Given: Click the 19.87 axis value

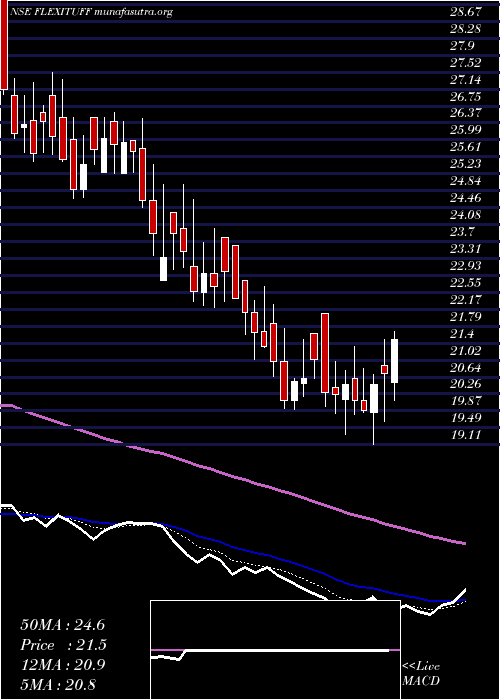Looking at the screenshot, I should pyautogui.click(x=466, y=401).
